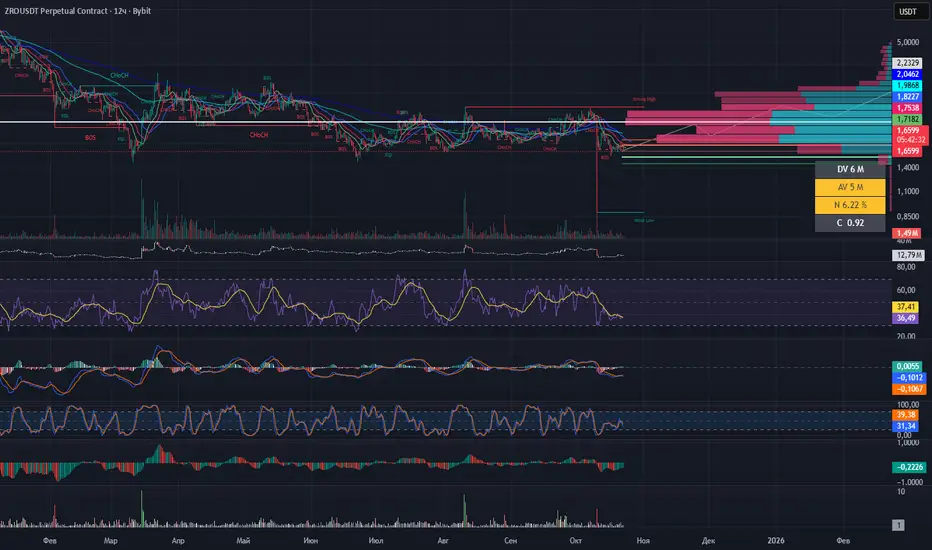Click the Апр month on time axis

178,540
